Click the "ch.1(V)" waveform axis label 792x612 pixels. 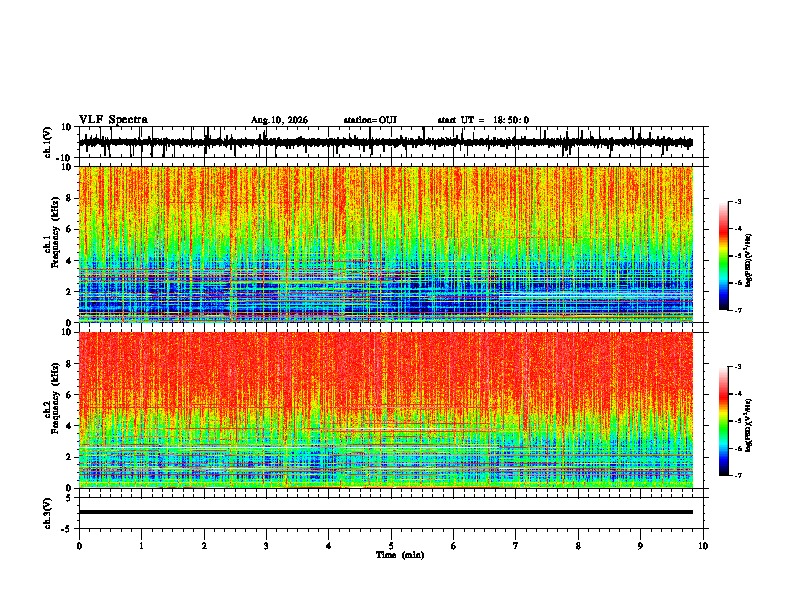pyautogui.click(x=49, y=142)
